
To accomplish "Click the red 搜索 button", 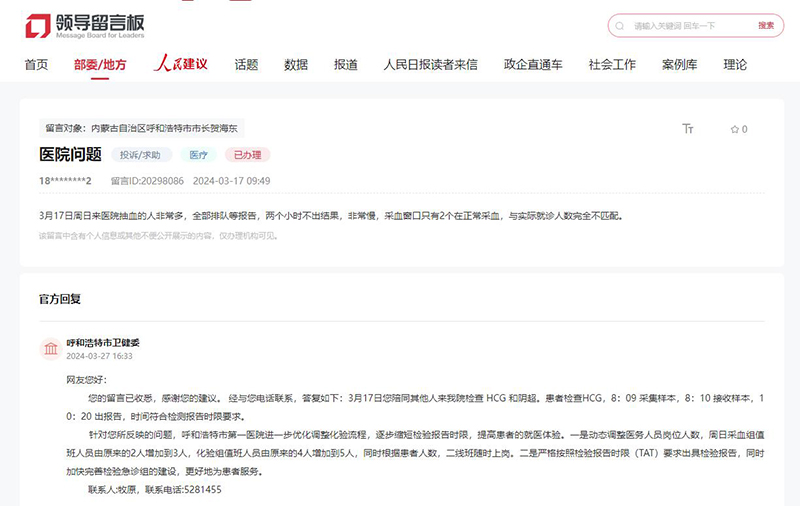I will coord(765,26).
